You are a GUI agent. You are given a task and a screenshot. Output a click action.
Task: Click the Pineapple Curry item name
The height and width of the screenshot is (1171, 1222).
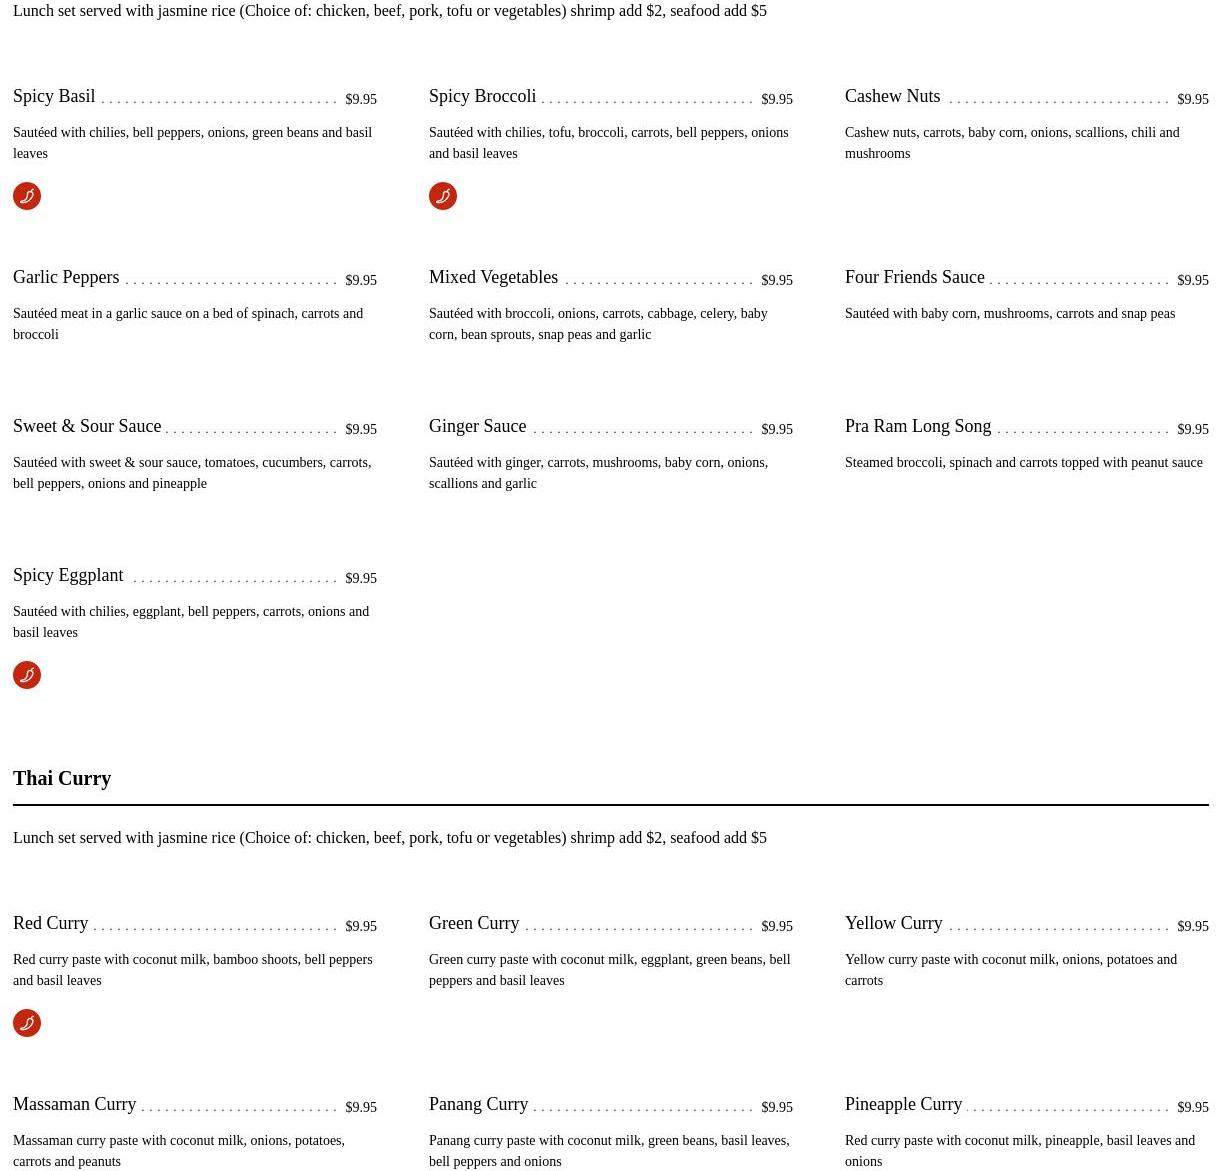903,1104
